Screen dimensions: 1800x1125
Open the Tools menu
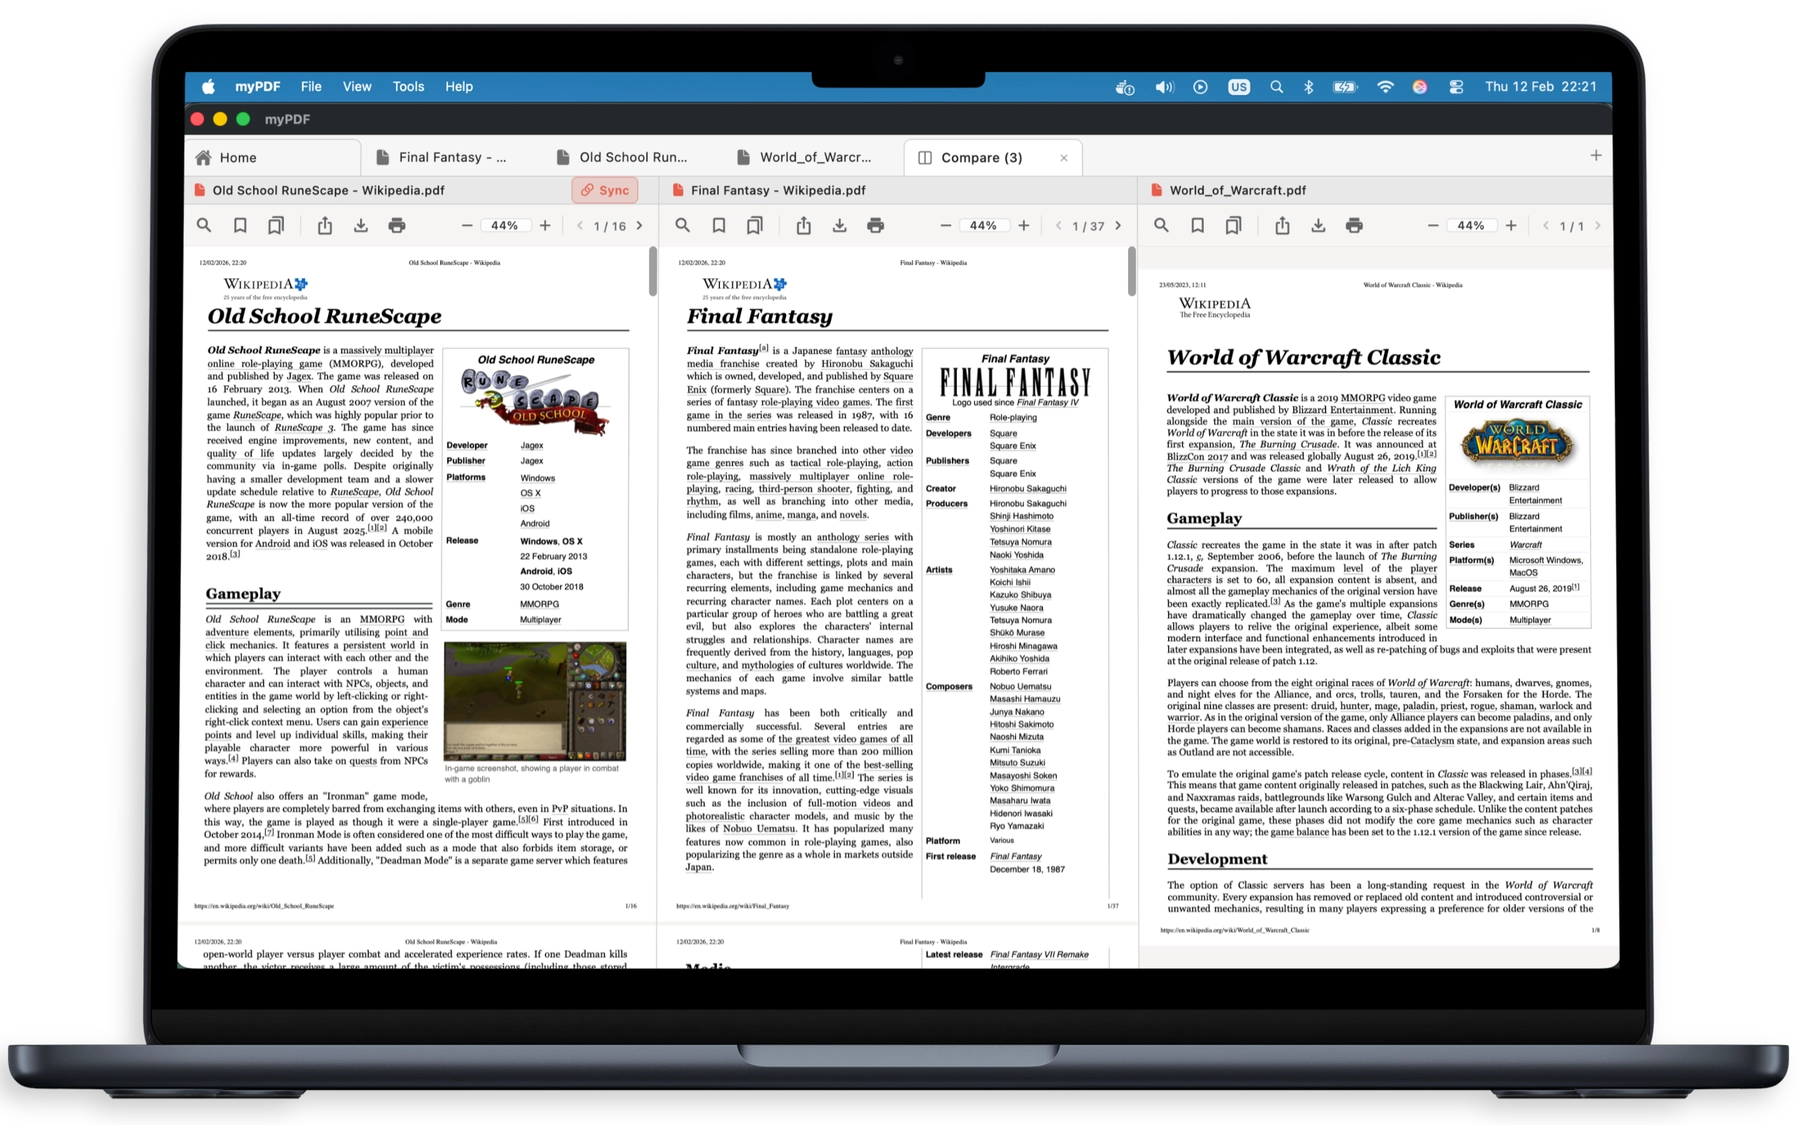[407, 87]
